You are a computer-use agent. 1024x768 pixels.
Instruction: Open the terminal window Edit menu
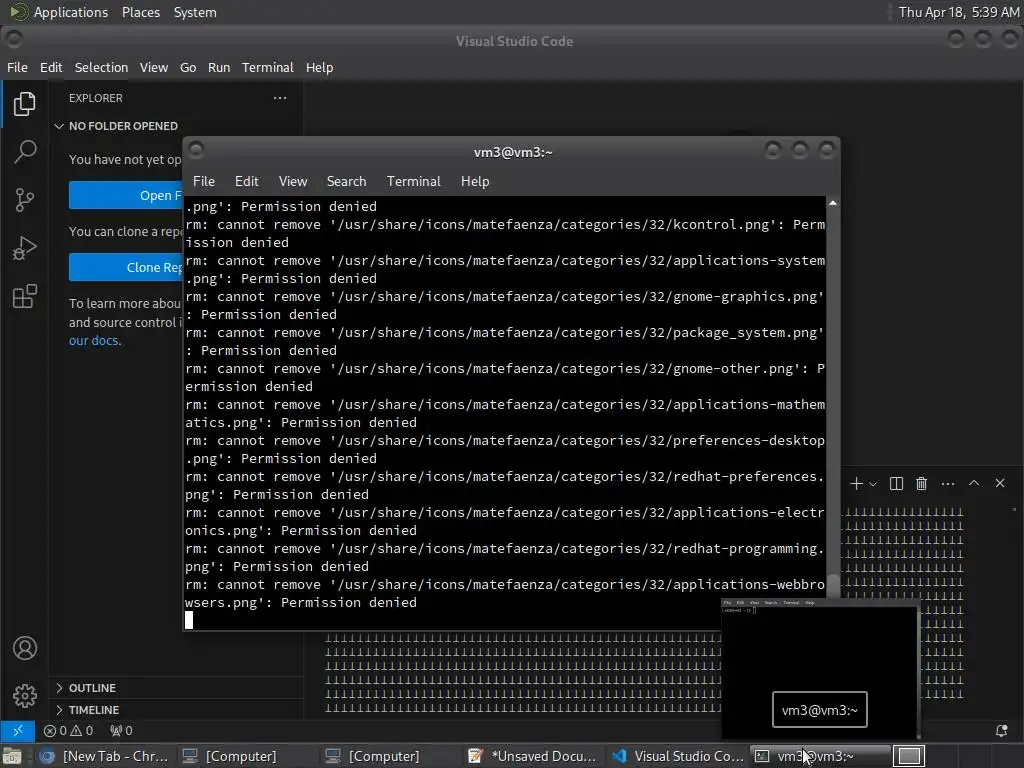tap(246, 182)
